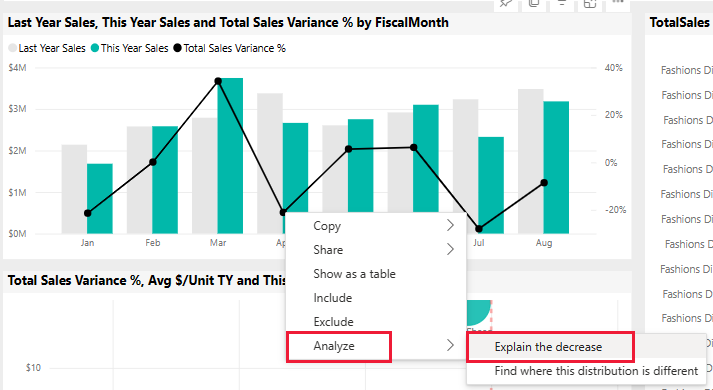Select the teal March This Year bar

[x=230, y=156]
